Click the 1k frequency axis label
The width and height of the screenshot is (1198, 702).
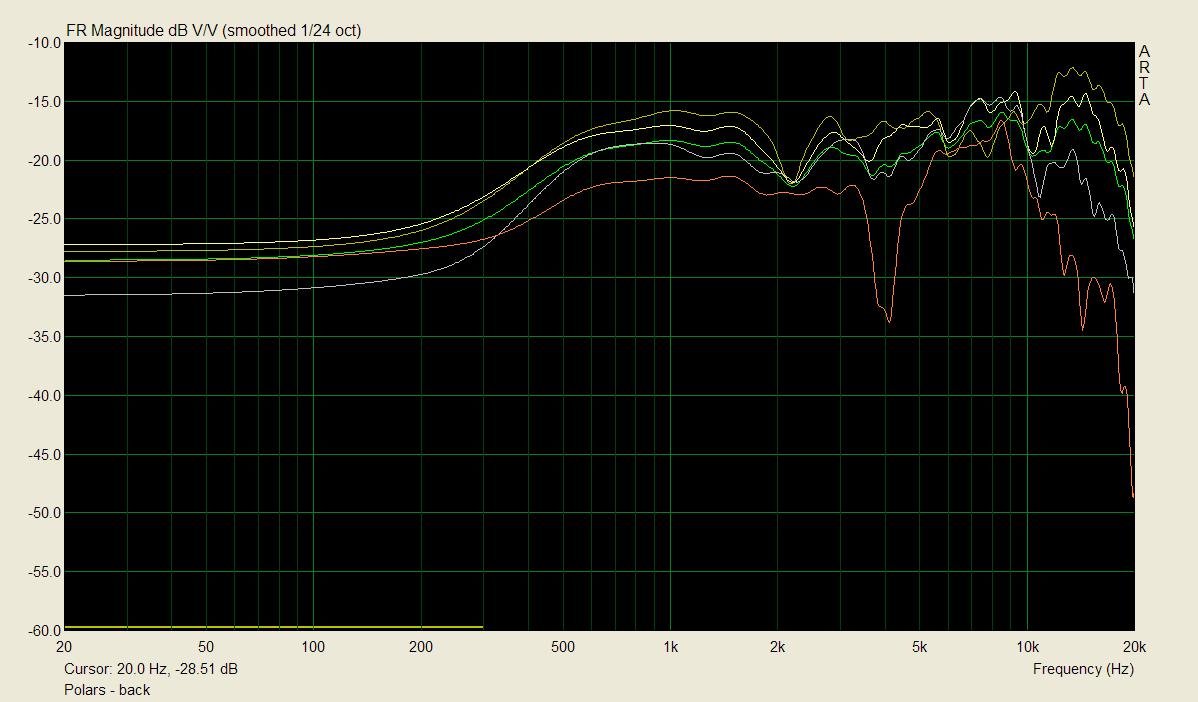[x=670, y=648]
